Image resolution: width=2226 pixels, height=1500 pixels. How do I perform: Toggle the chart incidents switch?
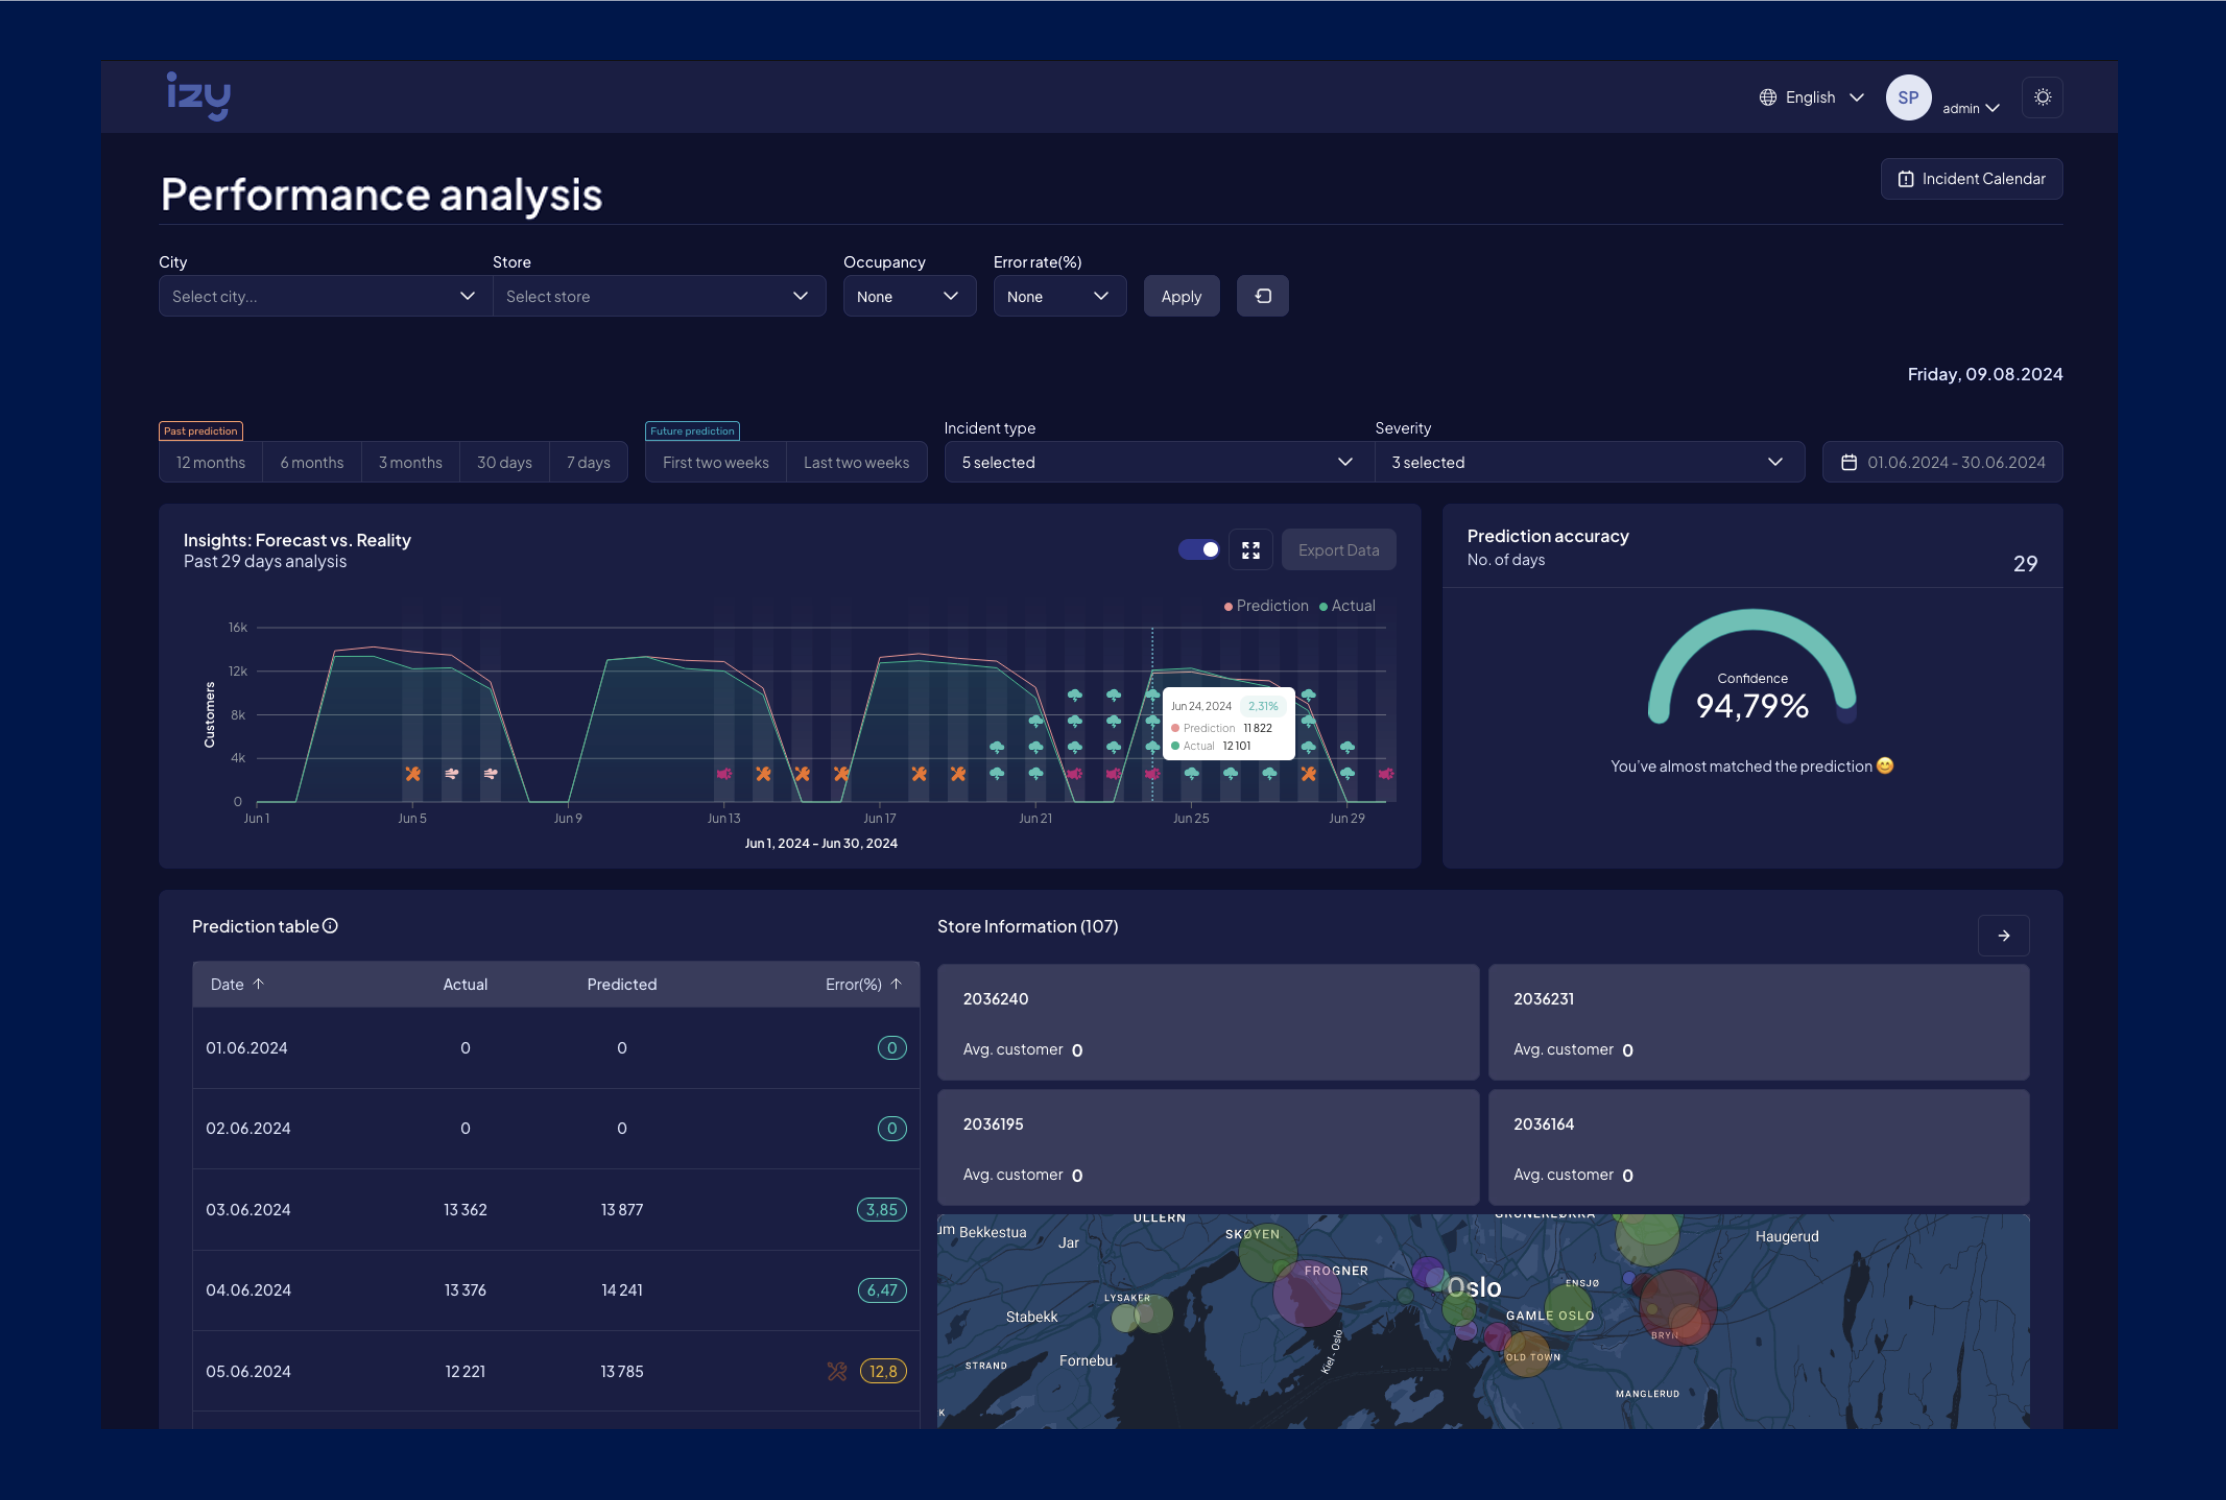click(1199, 549)
